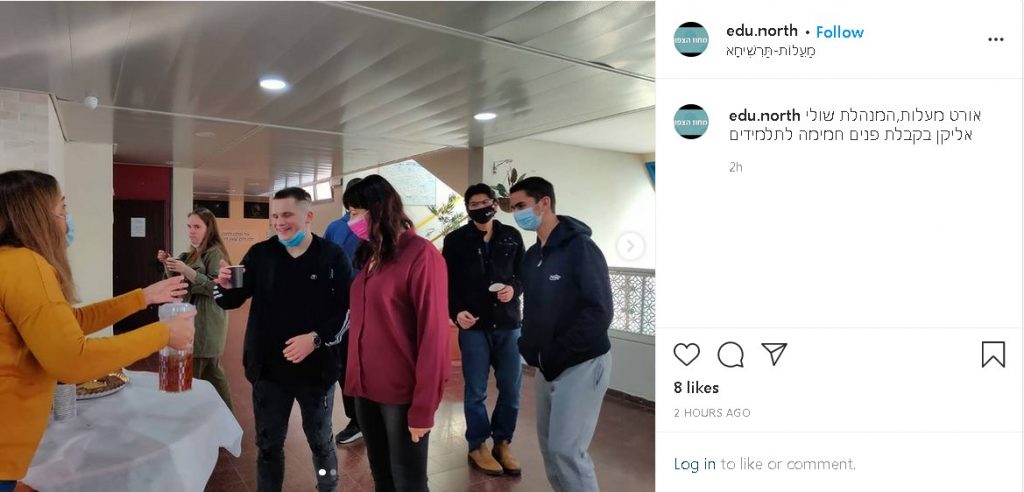Open the edu.north avatar in the post header
The width and height of the screenshot is (1024, 492).
(x=691, y=39)
